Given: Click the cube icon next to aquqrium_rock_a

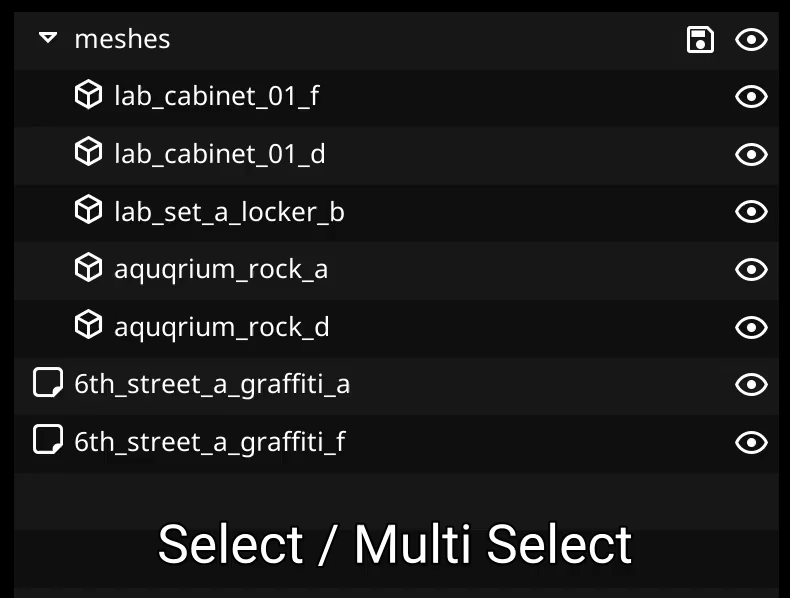Looking at the screenshot, I should click(89, 268).
